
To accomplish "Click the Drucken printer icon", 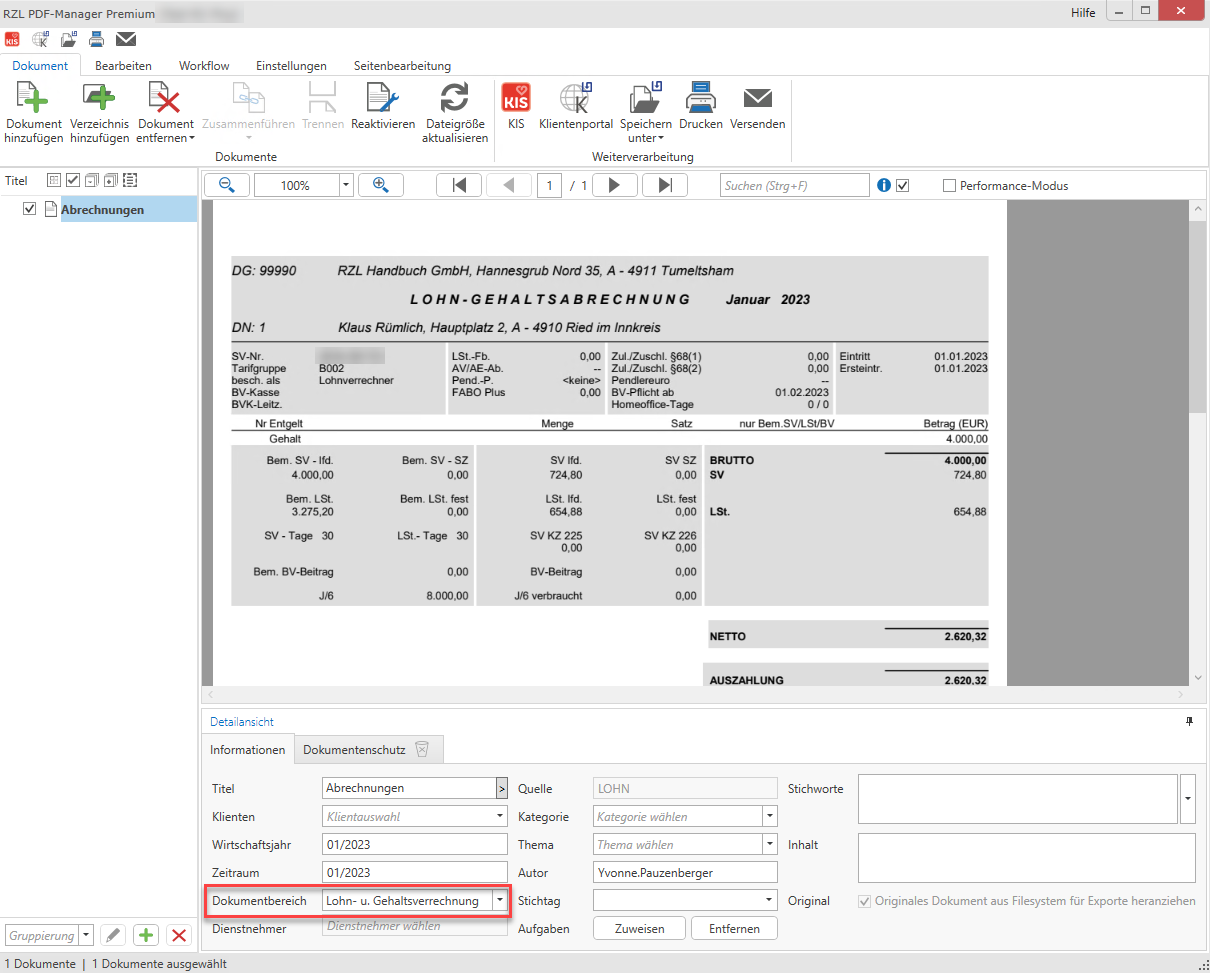I will 700,99.
